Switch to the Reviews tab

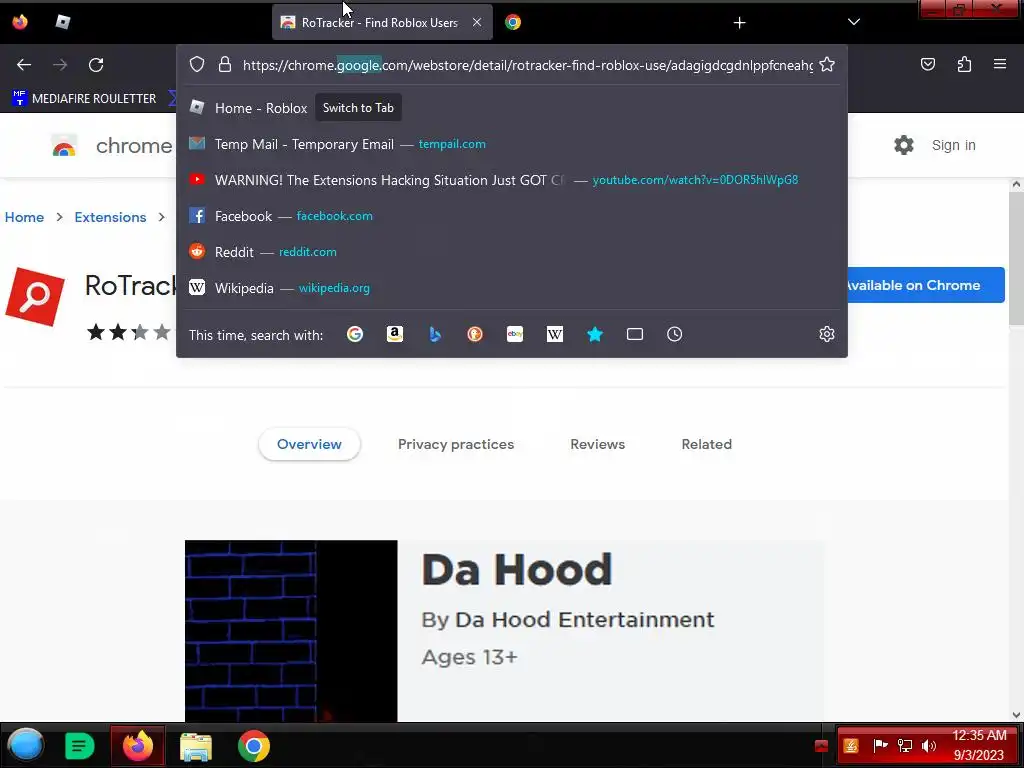(598, 444)
